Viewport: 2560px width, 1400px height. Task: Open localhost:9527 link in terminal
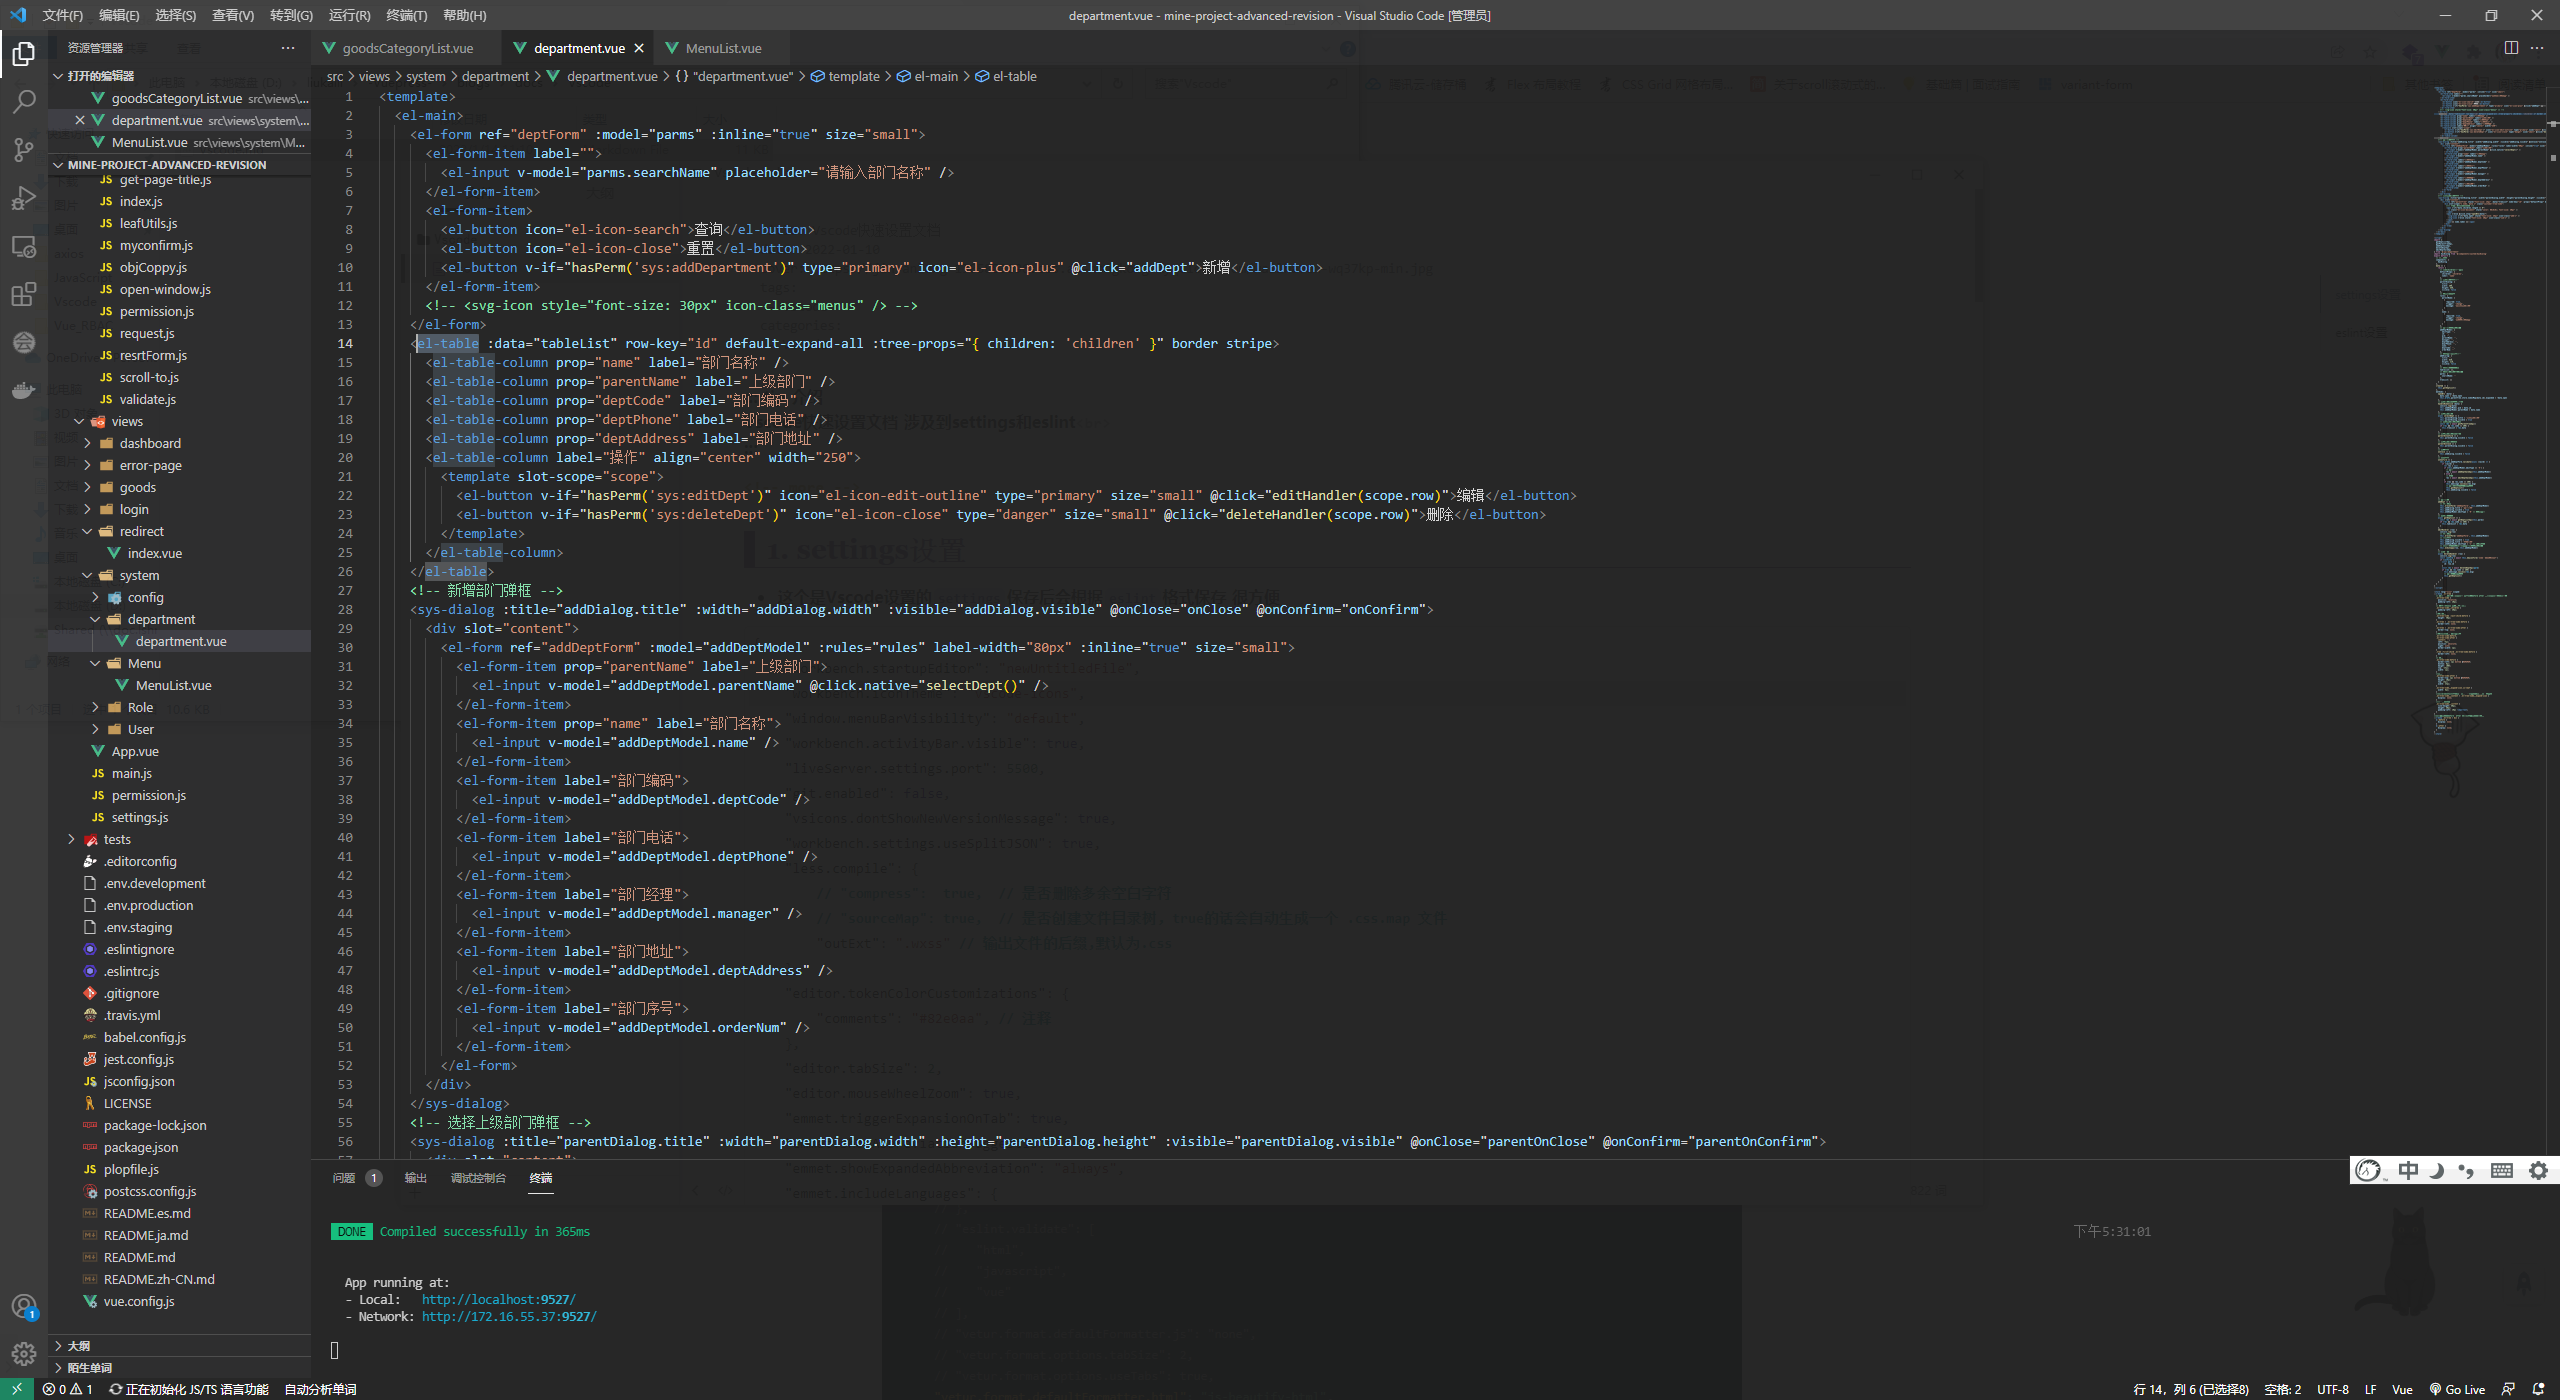[x=498, y=1300]
